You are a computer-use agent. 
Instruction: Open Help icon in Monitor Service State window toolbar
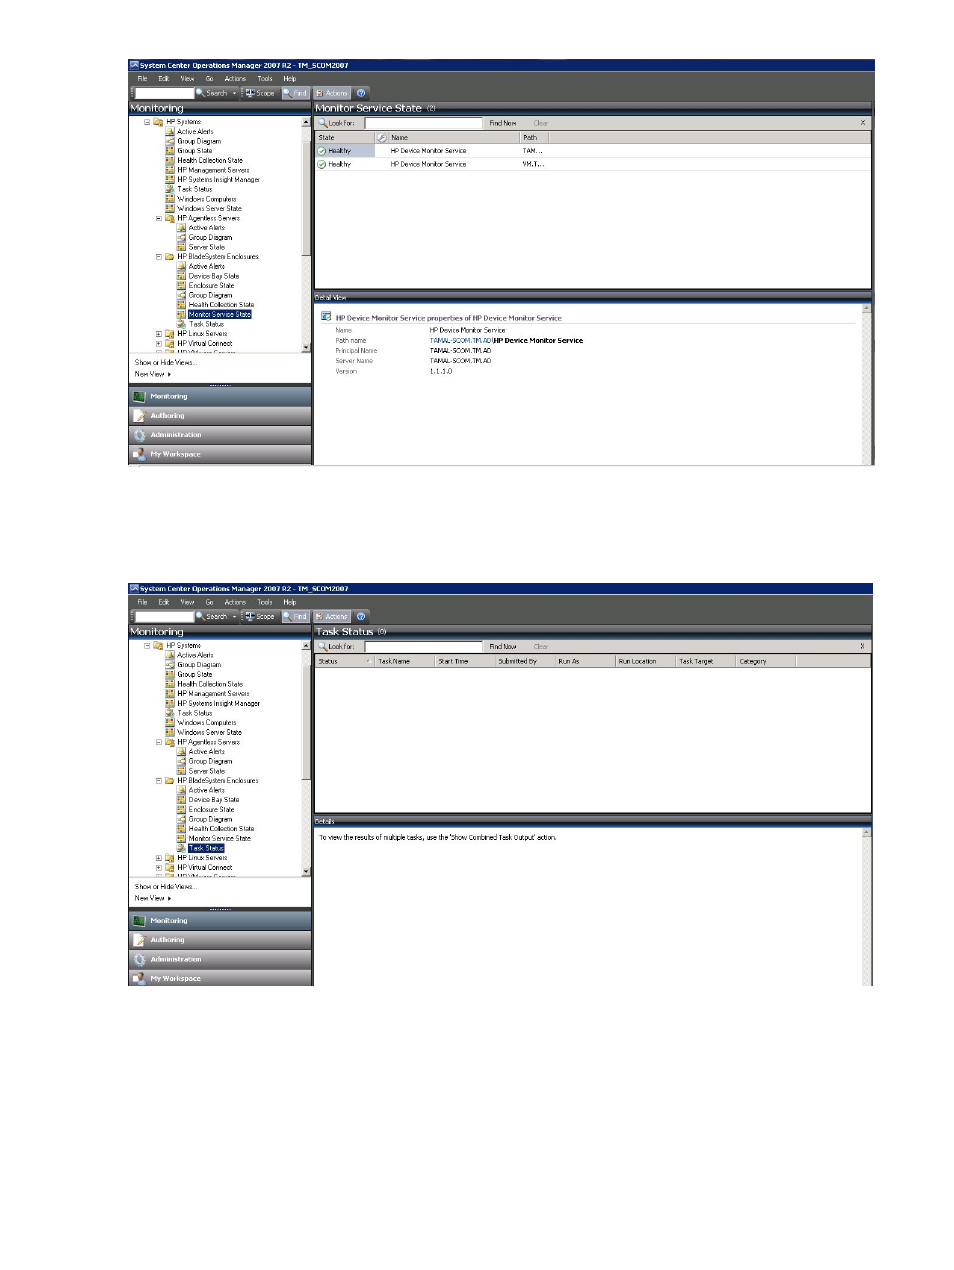pyautogui.click(x=361, y=93)
